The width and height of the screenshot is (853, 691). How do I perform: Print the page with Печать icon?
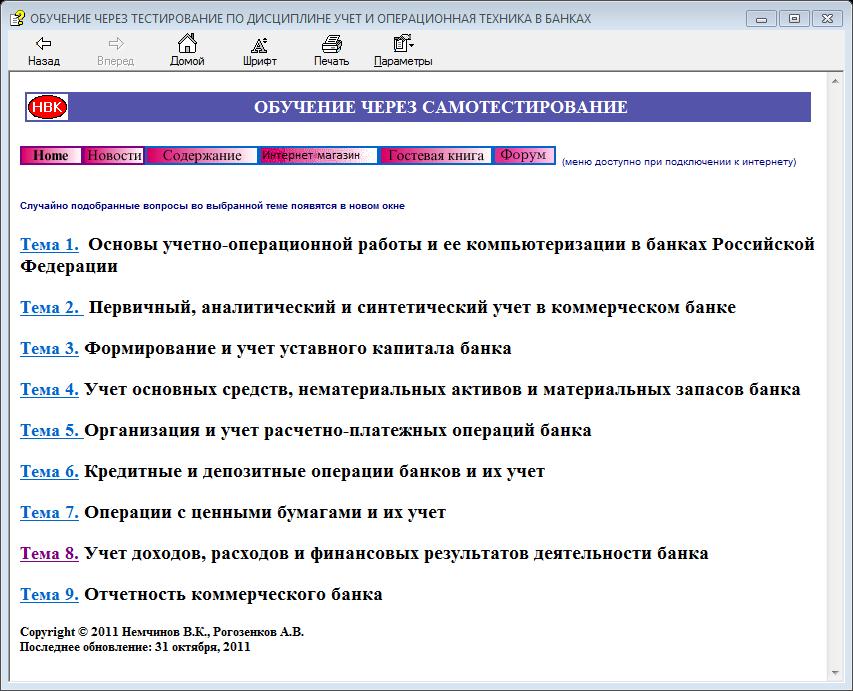(x=331, y=44)
